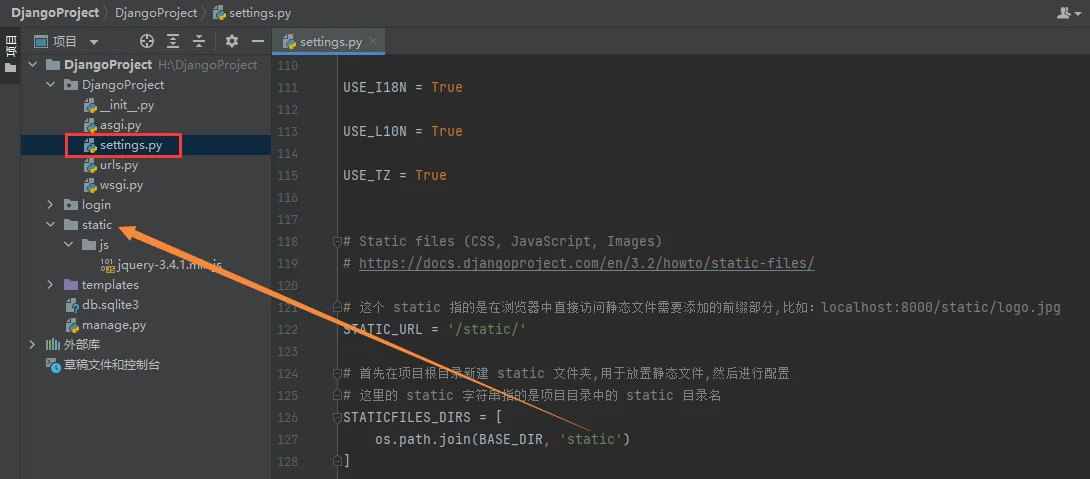Click the jquery JS file icon
The width and height of the screenshot is (1090, 479).
[x=108, y=265]
